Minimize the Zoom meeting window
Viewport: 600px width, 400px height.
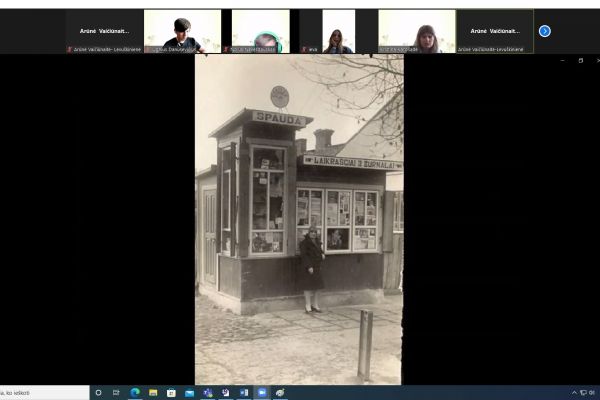click(x=562, y=60)
